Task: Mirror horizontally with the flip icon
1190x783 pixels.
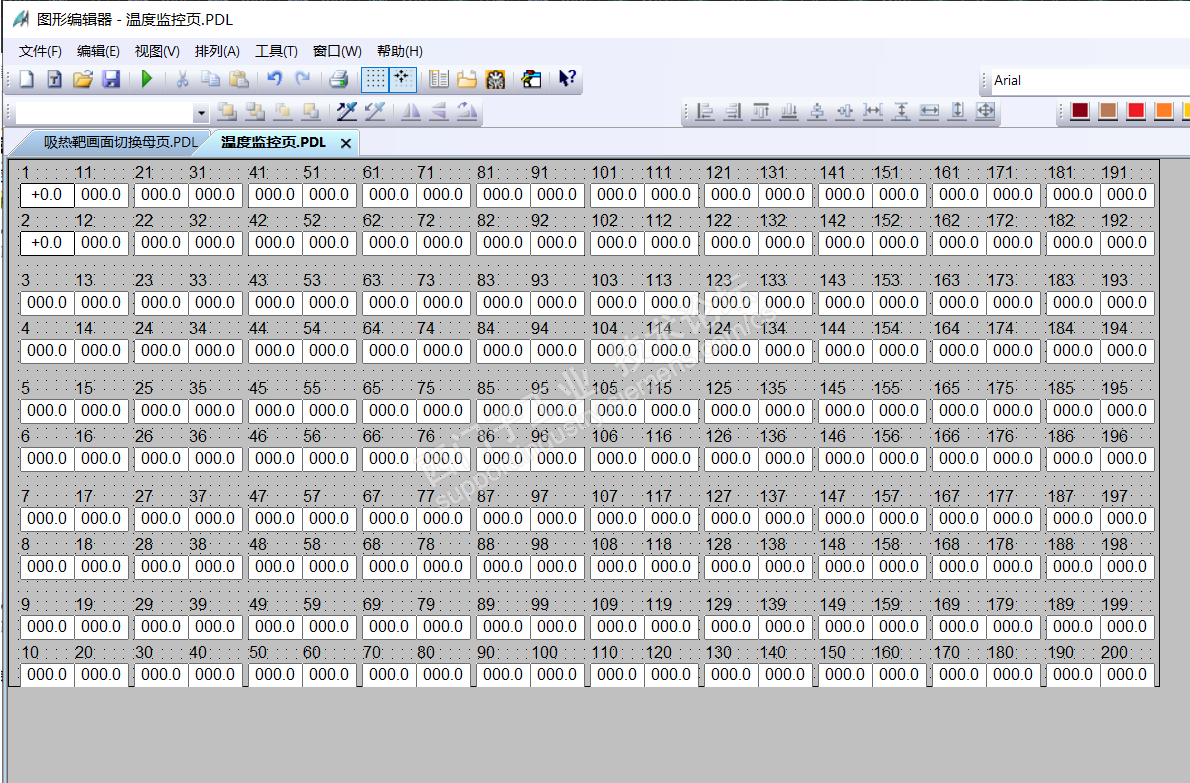Action: point(411,112)
